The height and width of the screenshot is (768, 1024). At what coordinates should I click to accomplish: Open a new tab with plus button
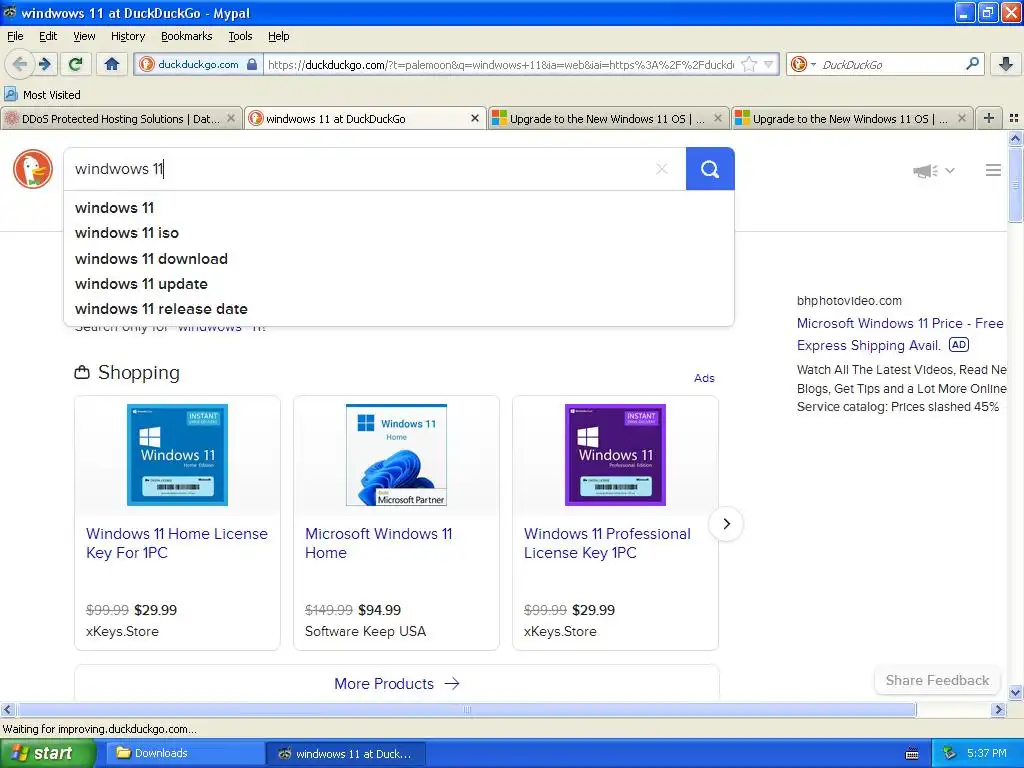pyautogui.click(x=989, y=118)
